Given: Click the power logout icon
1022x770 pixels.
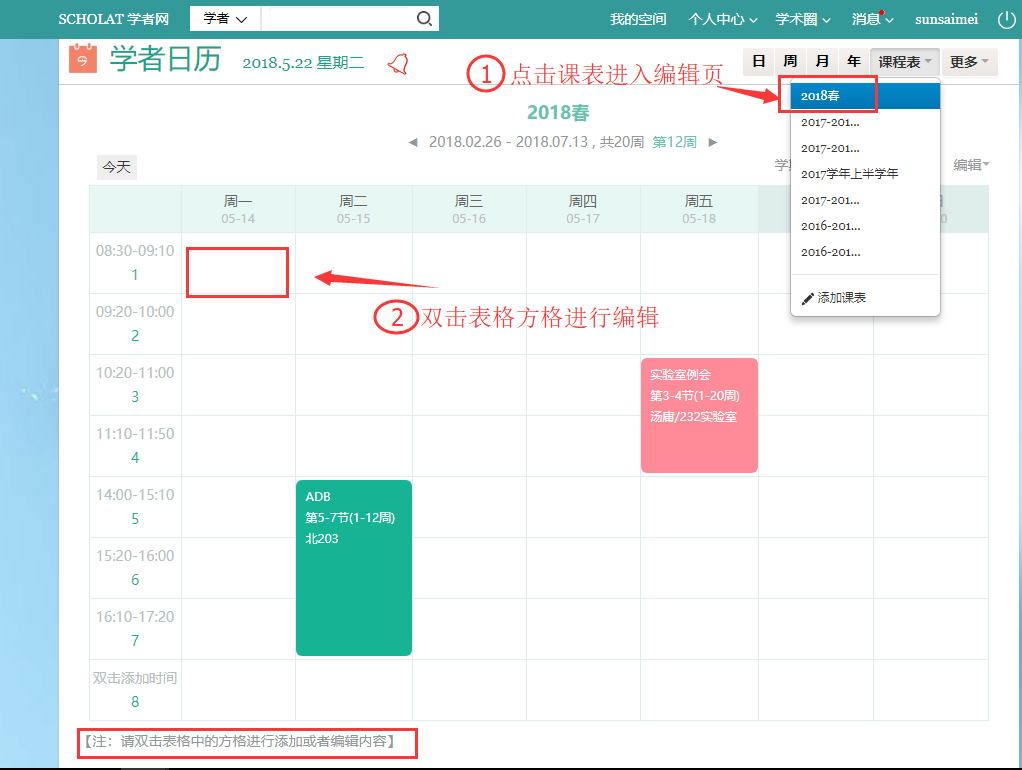Looking at the screenshot, I should pos(1006,19).
